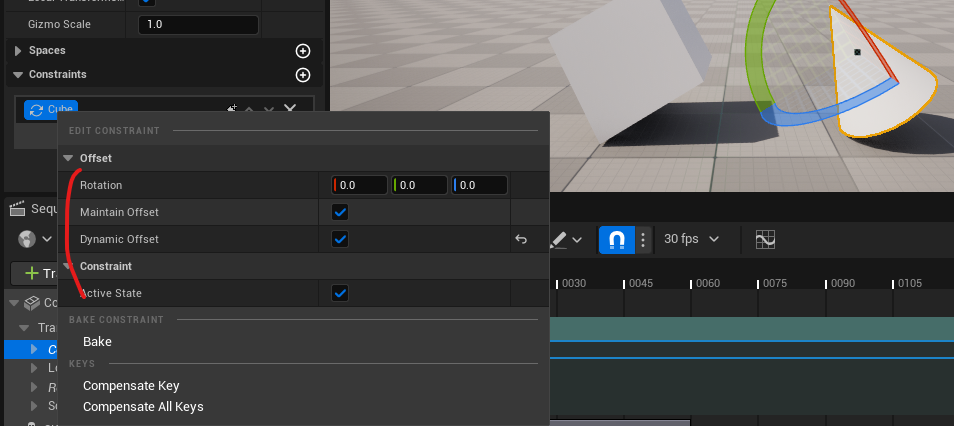Viewport: 954px width, 426px height.
Task: Grab the red rotation gizmo line
Action: [870, 40]
